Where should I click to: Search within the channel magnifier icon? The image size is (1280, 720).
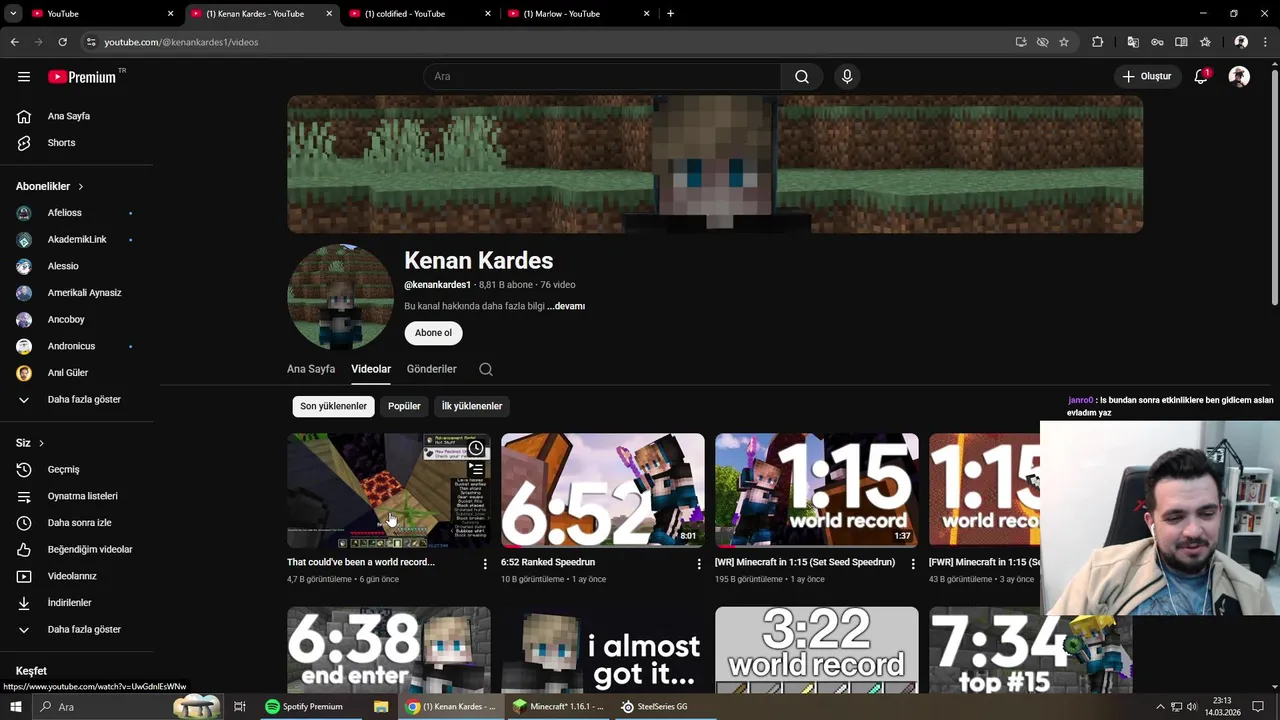[486, 369]
